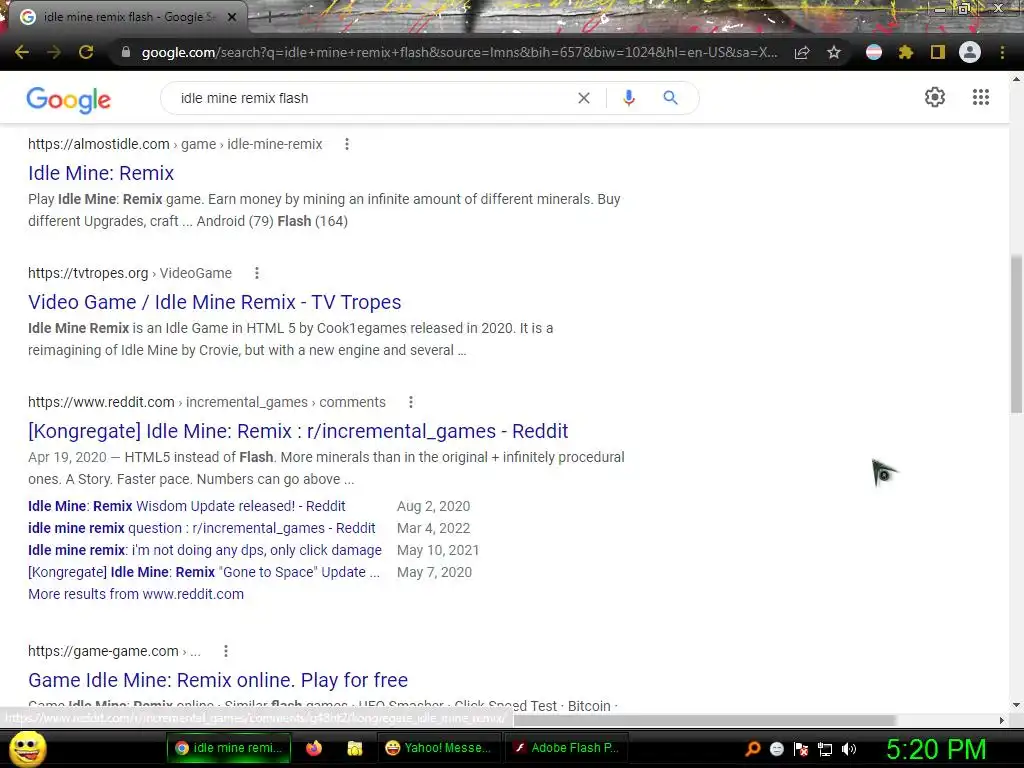Click the 5:20 PM taskbar clock
The image size is (1024, 768).
click(x=936, y=749)
